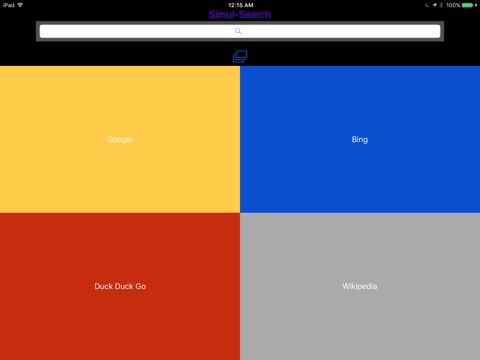
Task: Tap the Bluetooth icon in status bar
Action: tap(441, 5)
